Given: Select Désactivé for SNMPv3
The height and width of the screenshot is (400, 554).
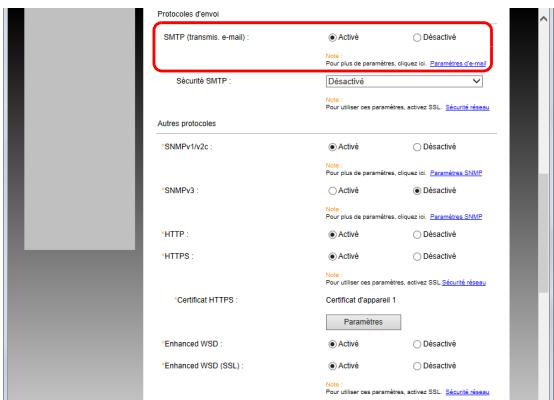Looking at the screenshot, I should pyautogui.click(x=417, y=191).
